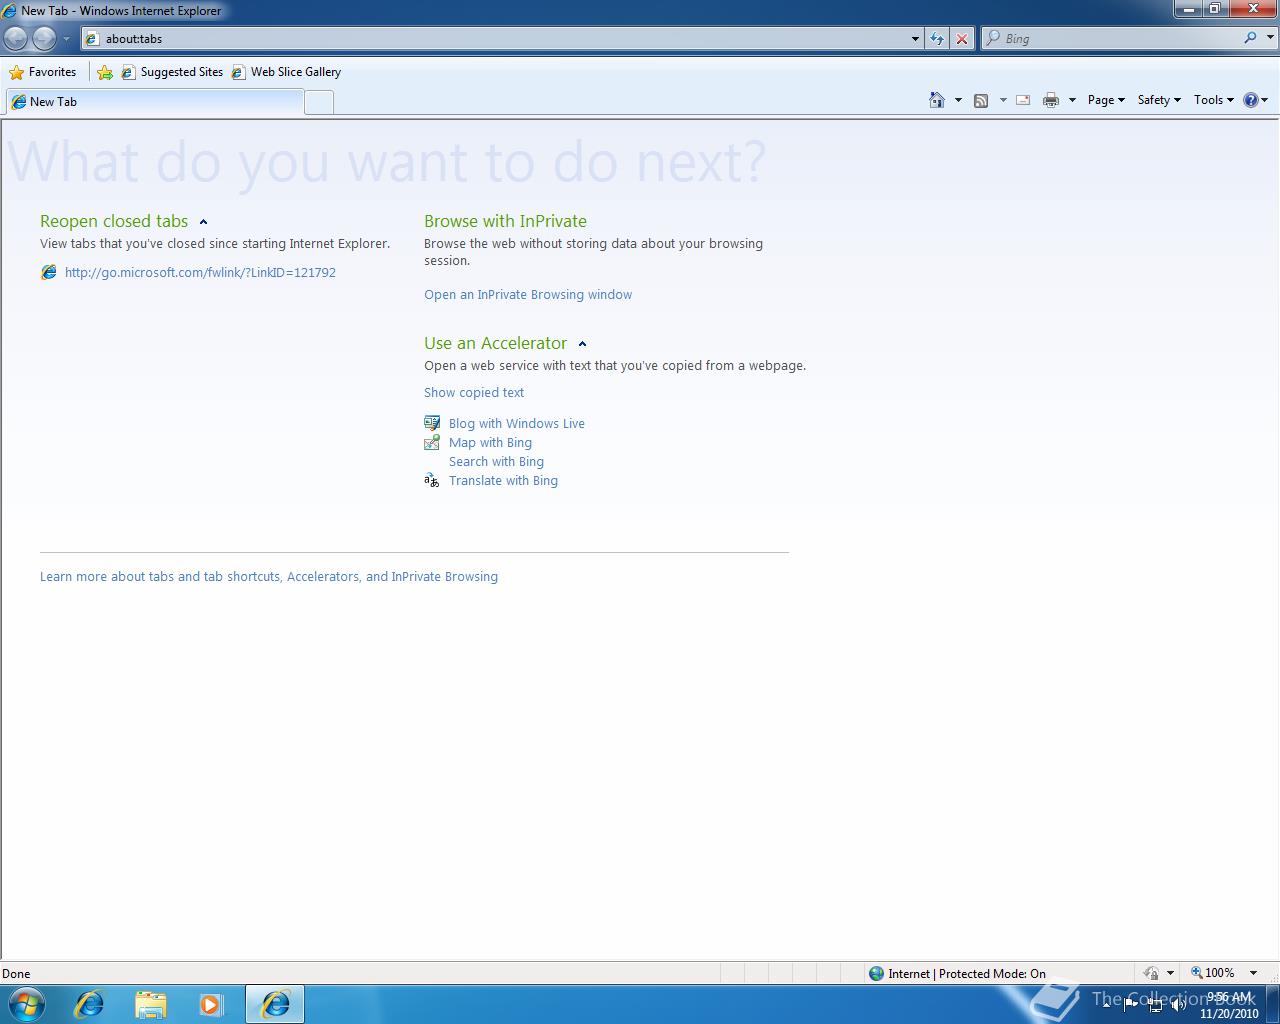The image size is (1280, 1024).
Task: Click Add to Favorites Bar icon
Action: coord(105,72)
